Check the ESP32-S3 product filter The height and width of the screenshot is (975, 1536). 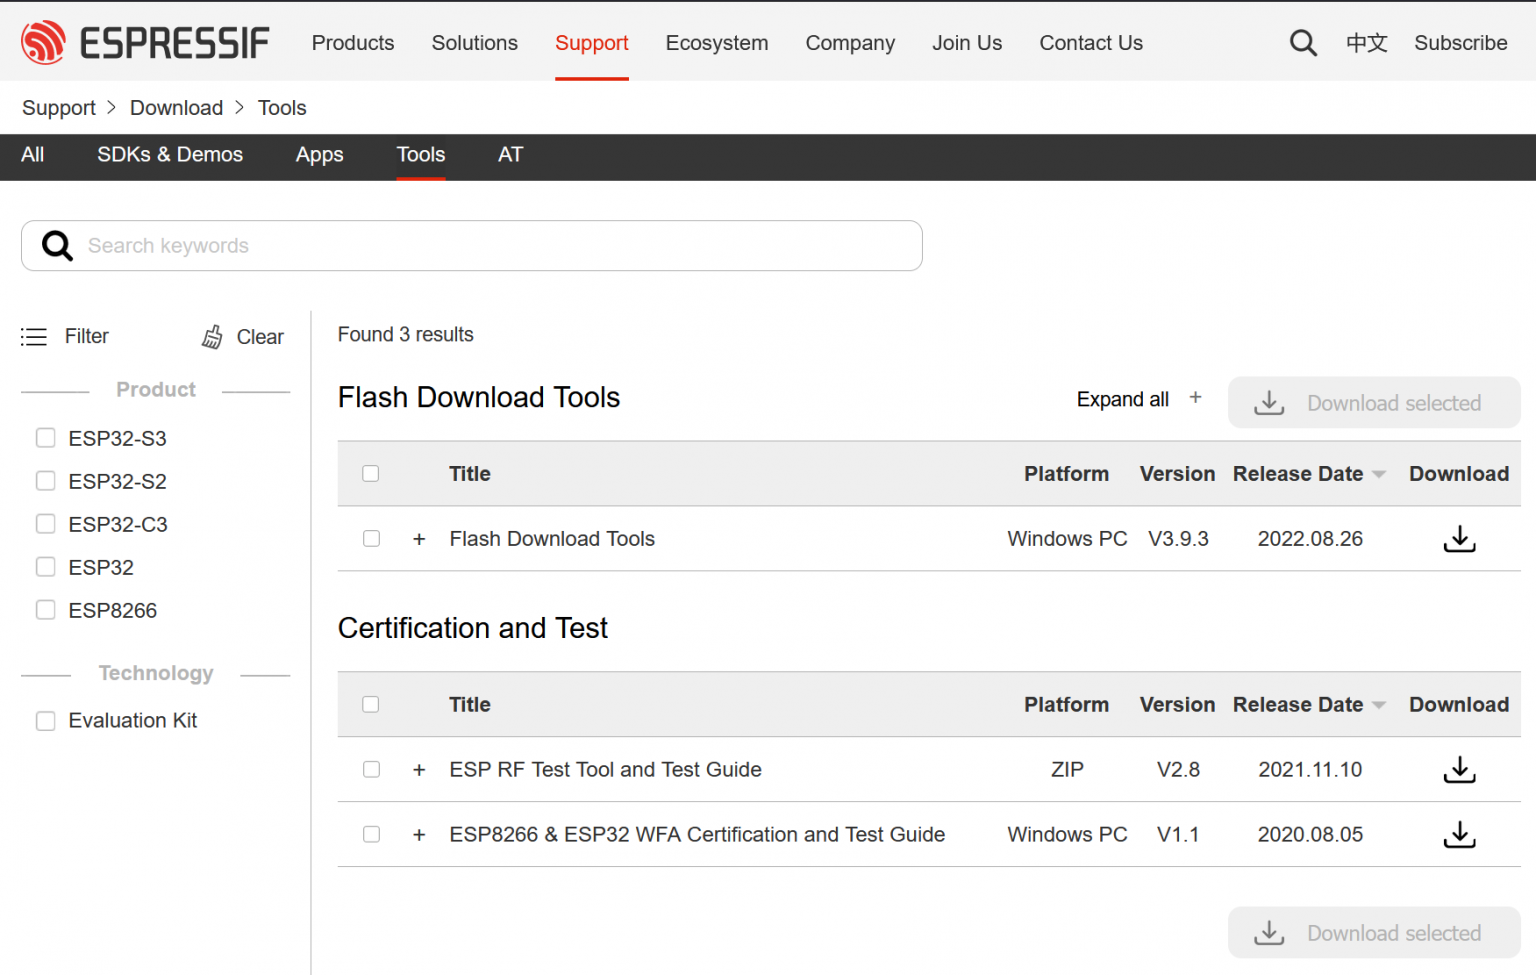click(45, 437)
